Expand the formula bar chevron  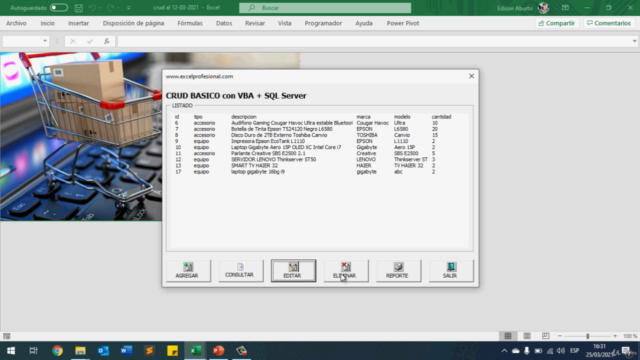tap(634, 41)
